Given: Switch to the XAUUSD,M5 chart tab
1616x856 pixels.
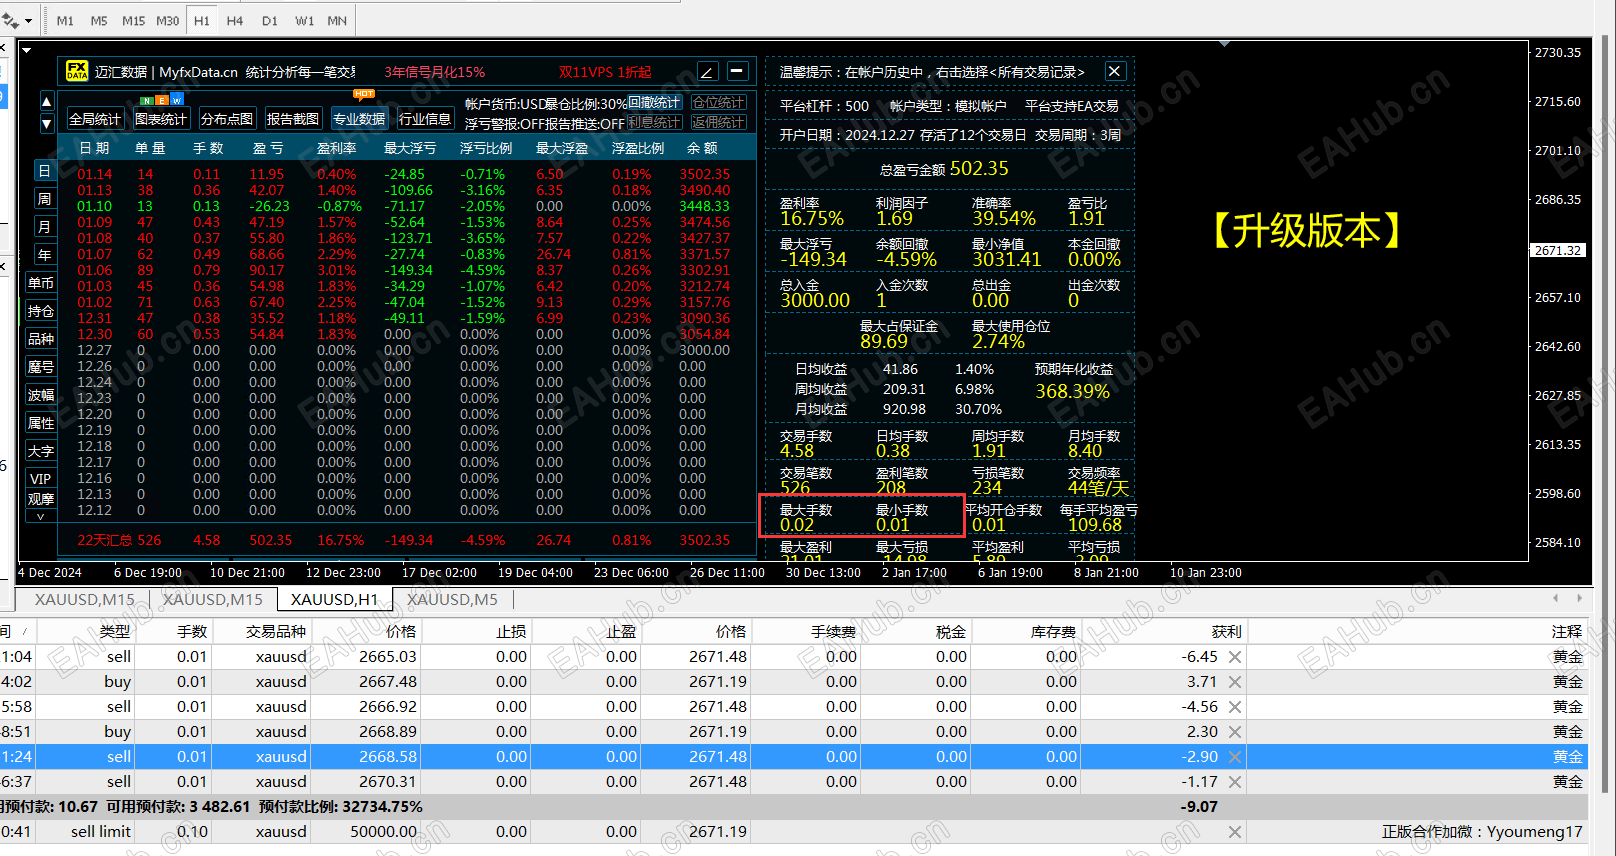Looking at the screenshot, I should pyautogui.click(x=452, y=599).
